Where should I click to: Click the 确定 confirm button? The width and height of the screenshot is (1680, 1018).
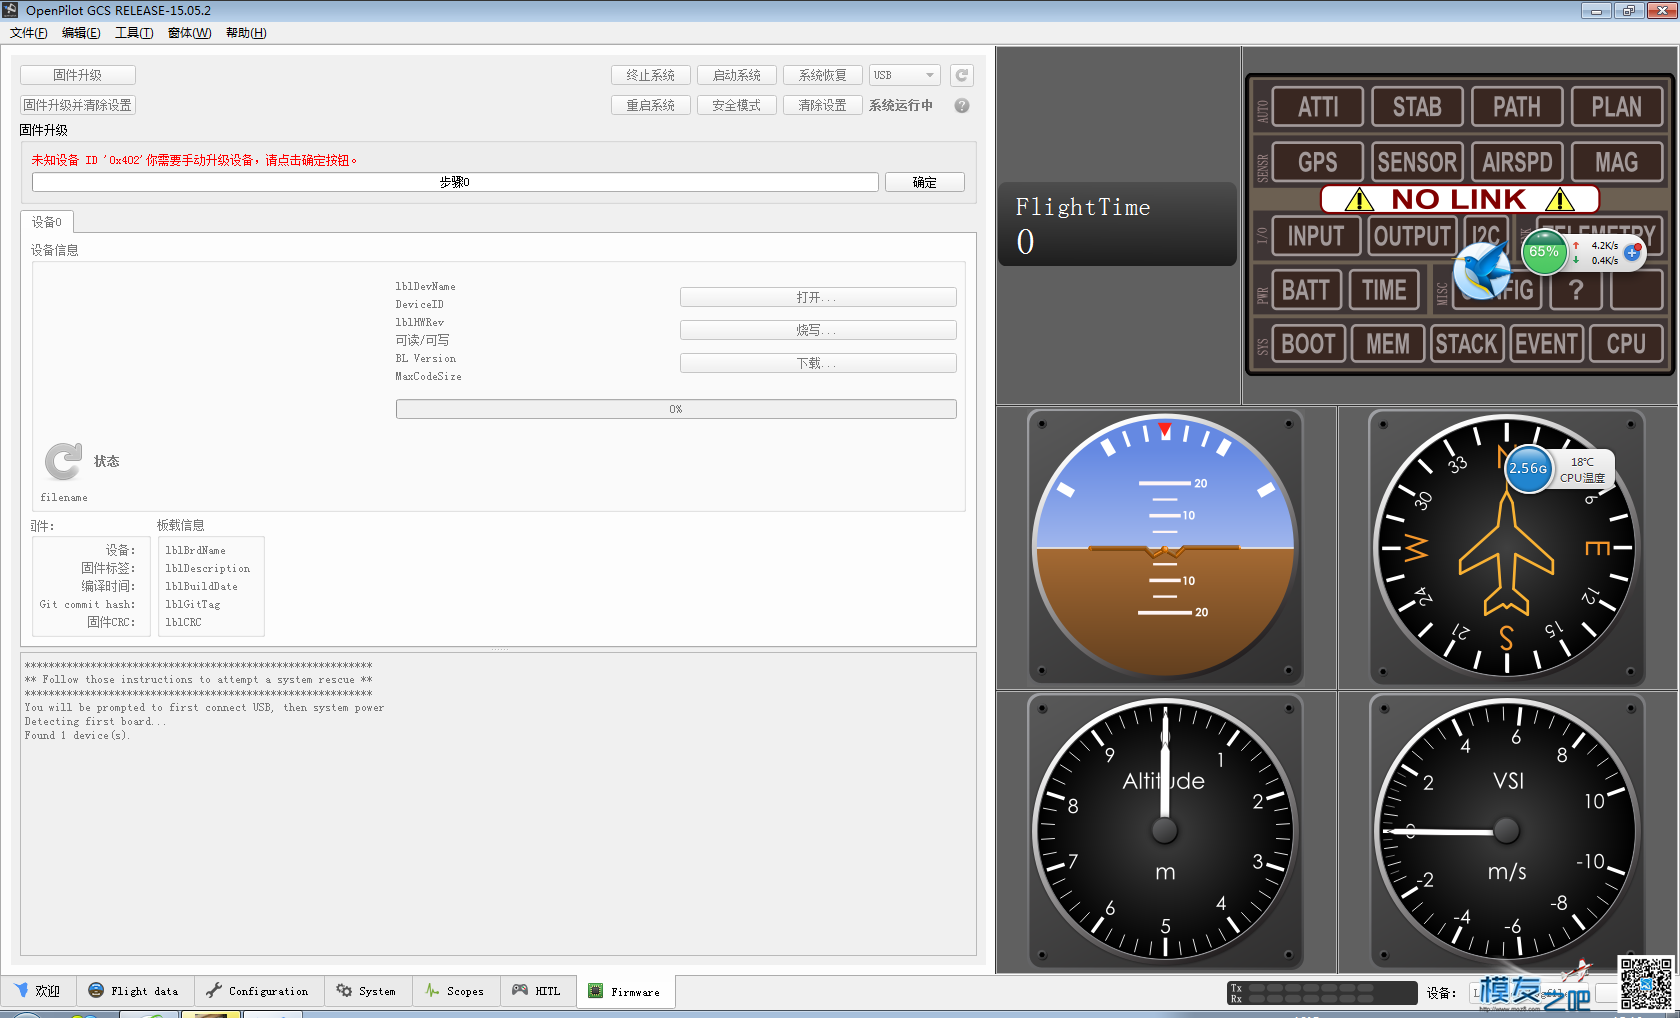coord(925,182)
